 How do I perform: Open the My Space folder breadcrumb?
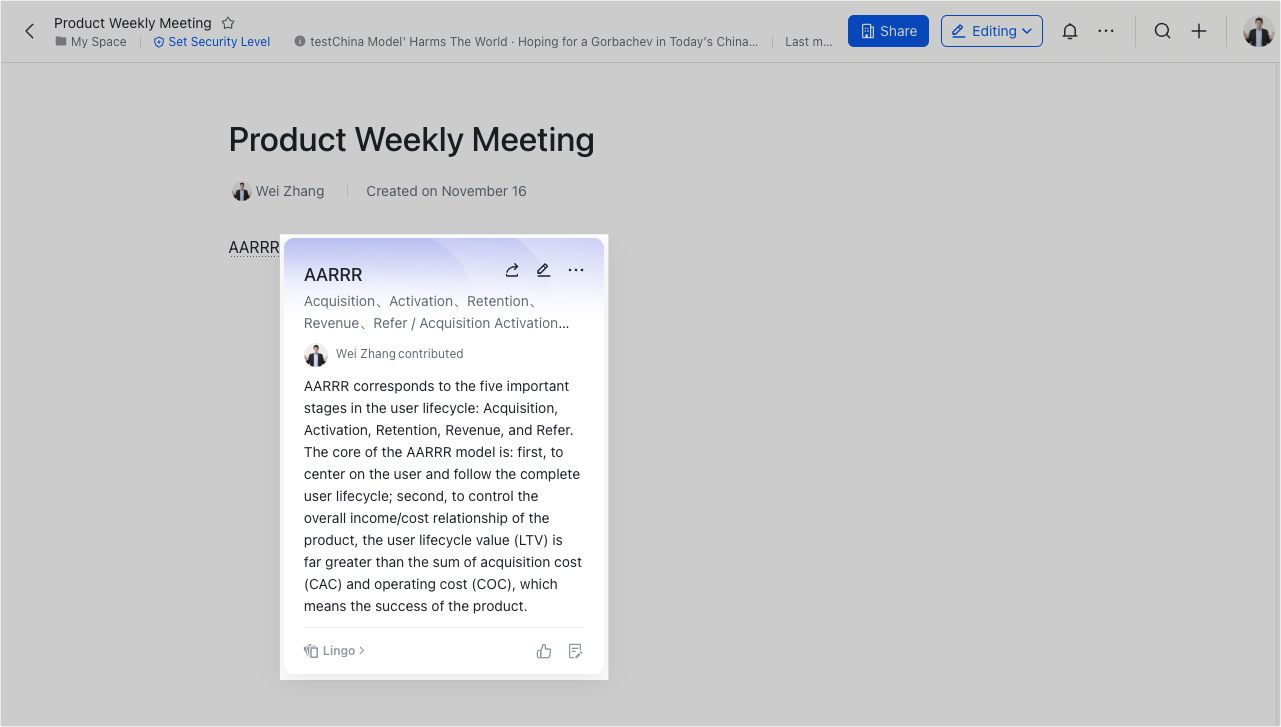91,42
